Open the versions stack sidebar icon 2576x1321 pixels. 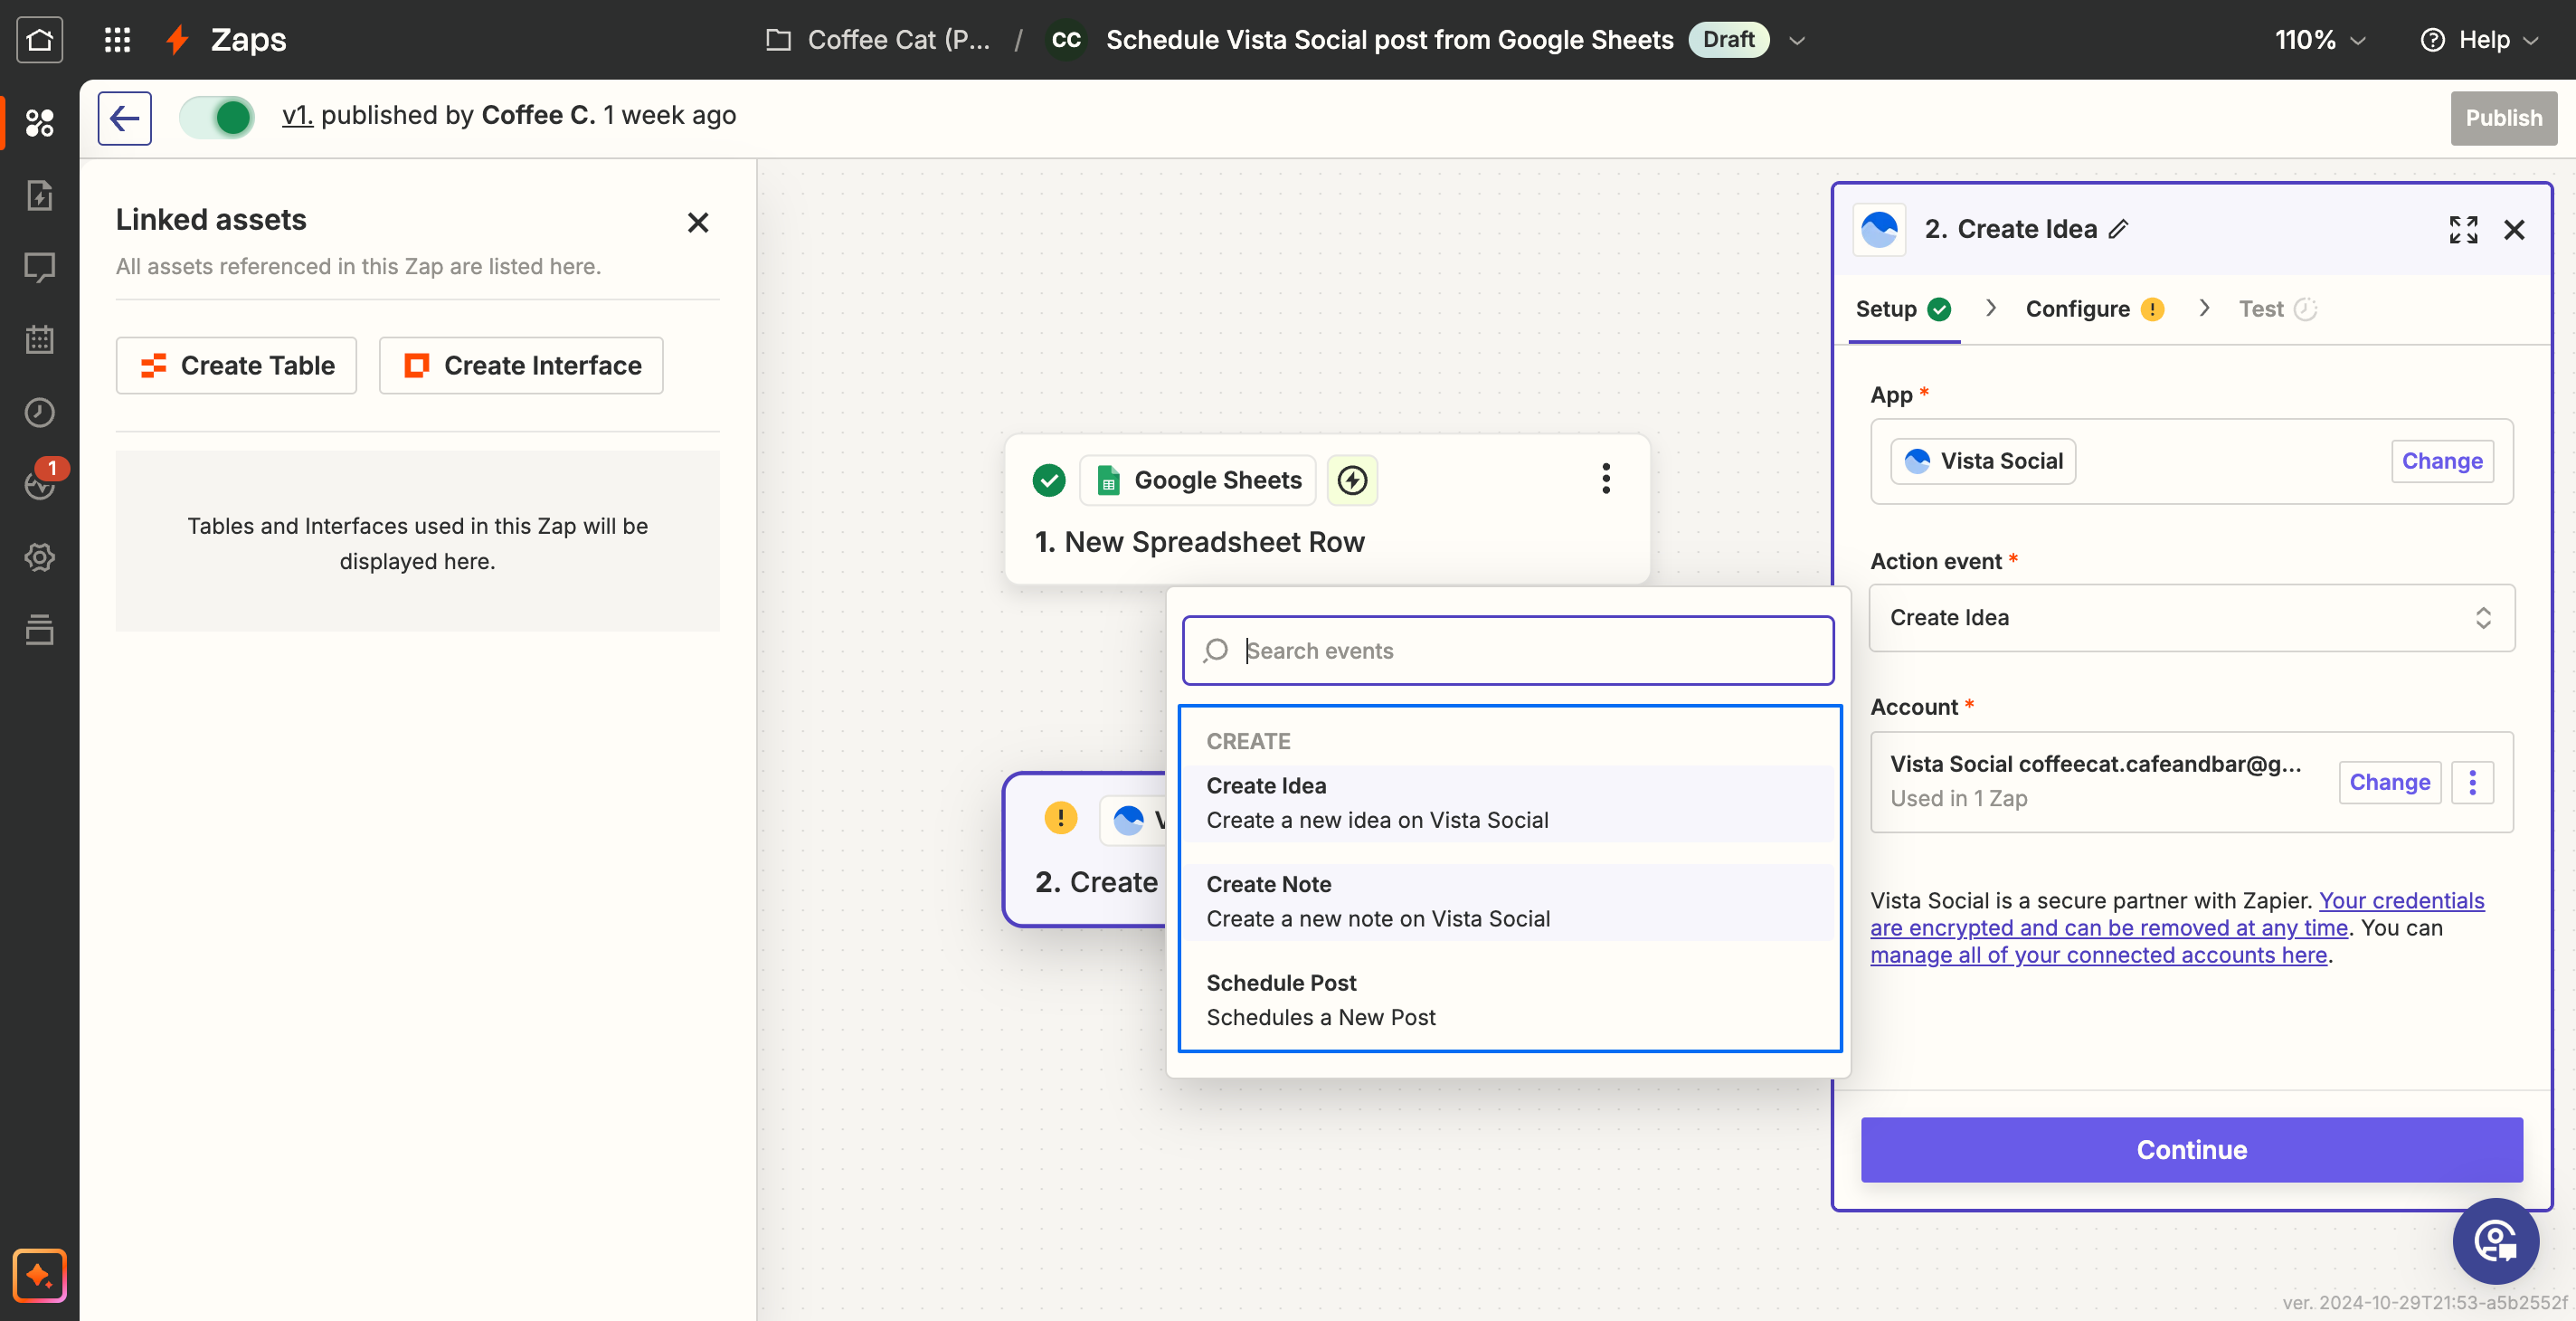(39, 630)
